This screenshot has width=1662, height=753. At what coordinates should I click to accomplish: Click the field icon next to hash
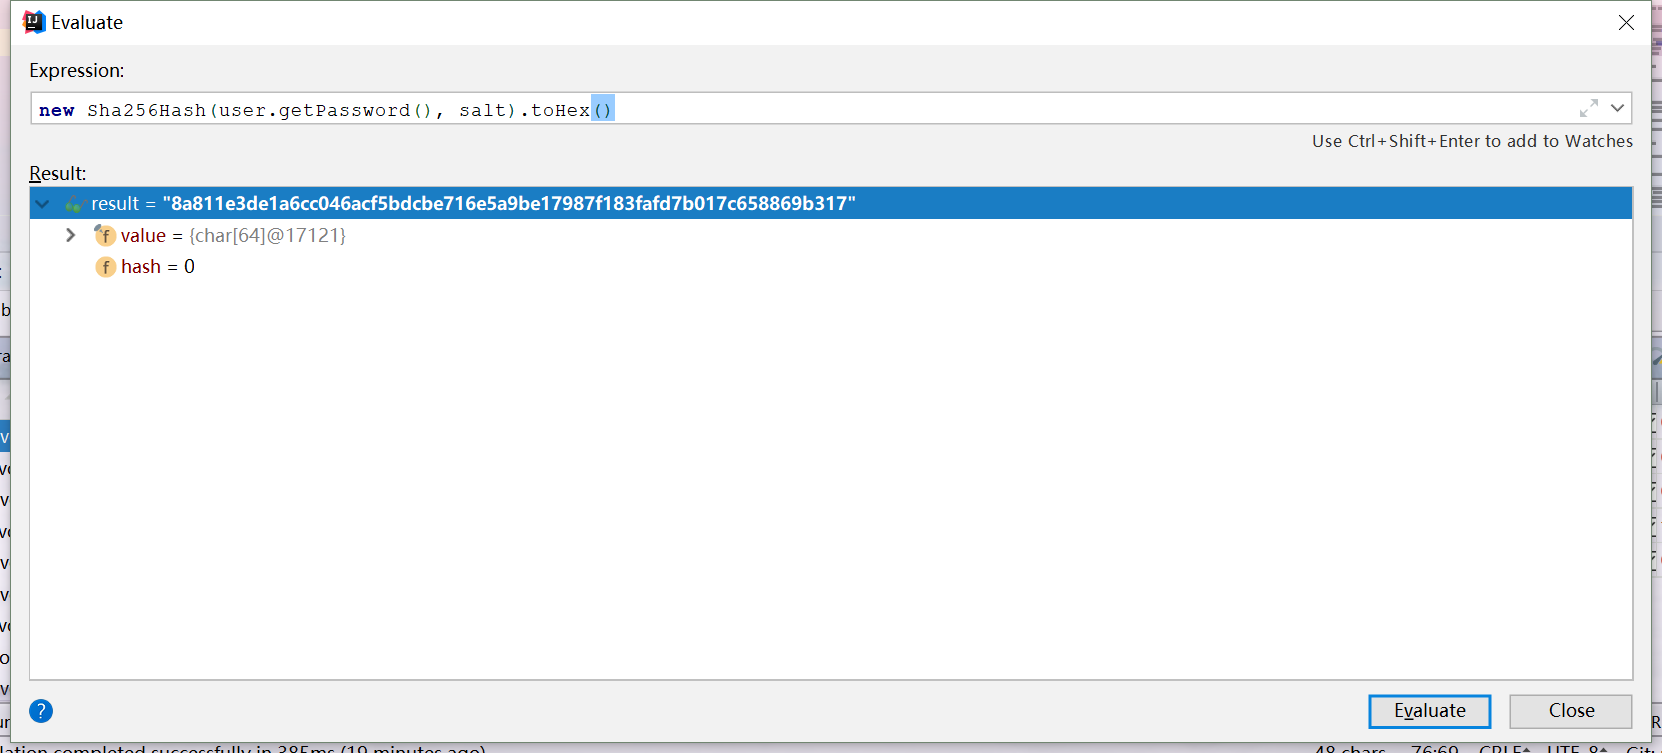click(x=105, y=267)
